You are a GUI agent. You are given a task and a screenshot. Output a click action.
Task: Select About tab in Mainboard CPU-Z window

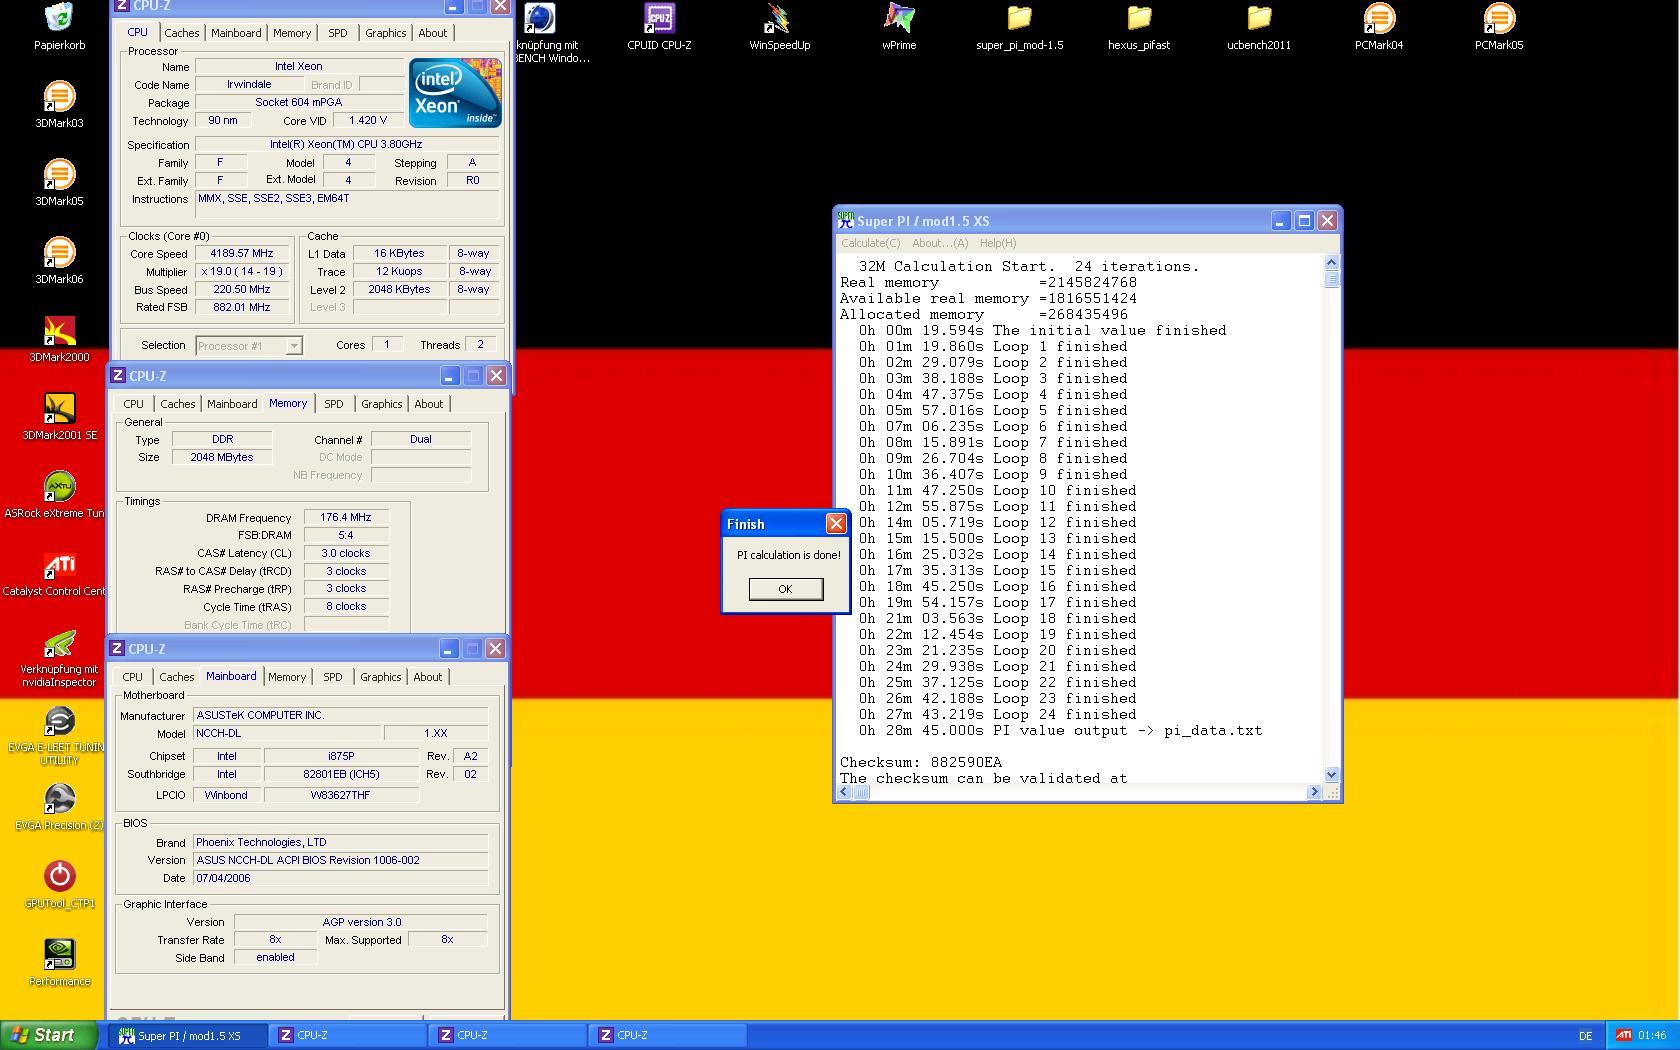coord(428,677)
